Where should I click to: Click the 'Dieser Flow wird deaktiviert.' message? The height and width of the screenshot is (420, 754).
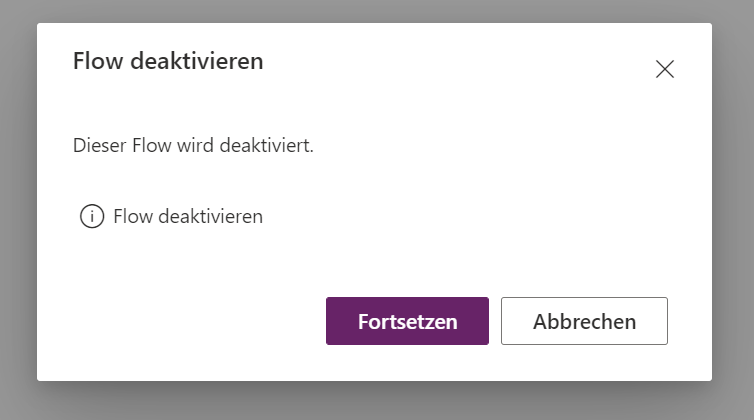(193, 145)
